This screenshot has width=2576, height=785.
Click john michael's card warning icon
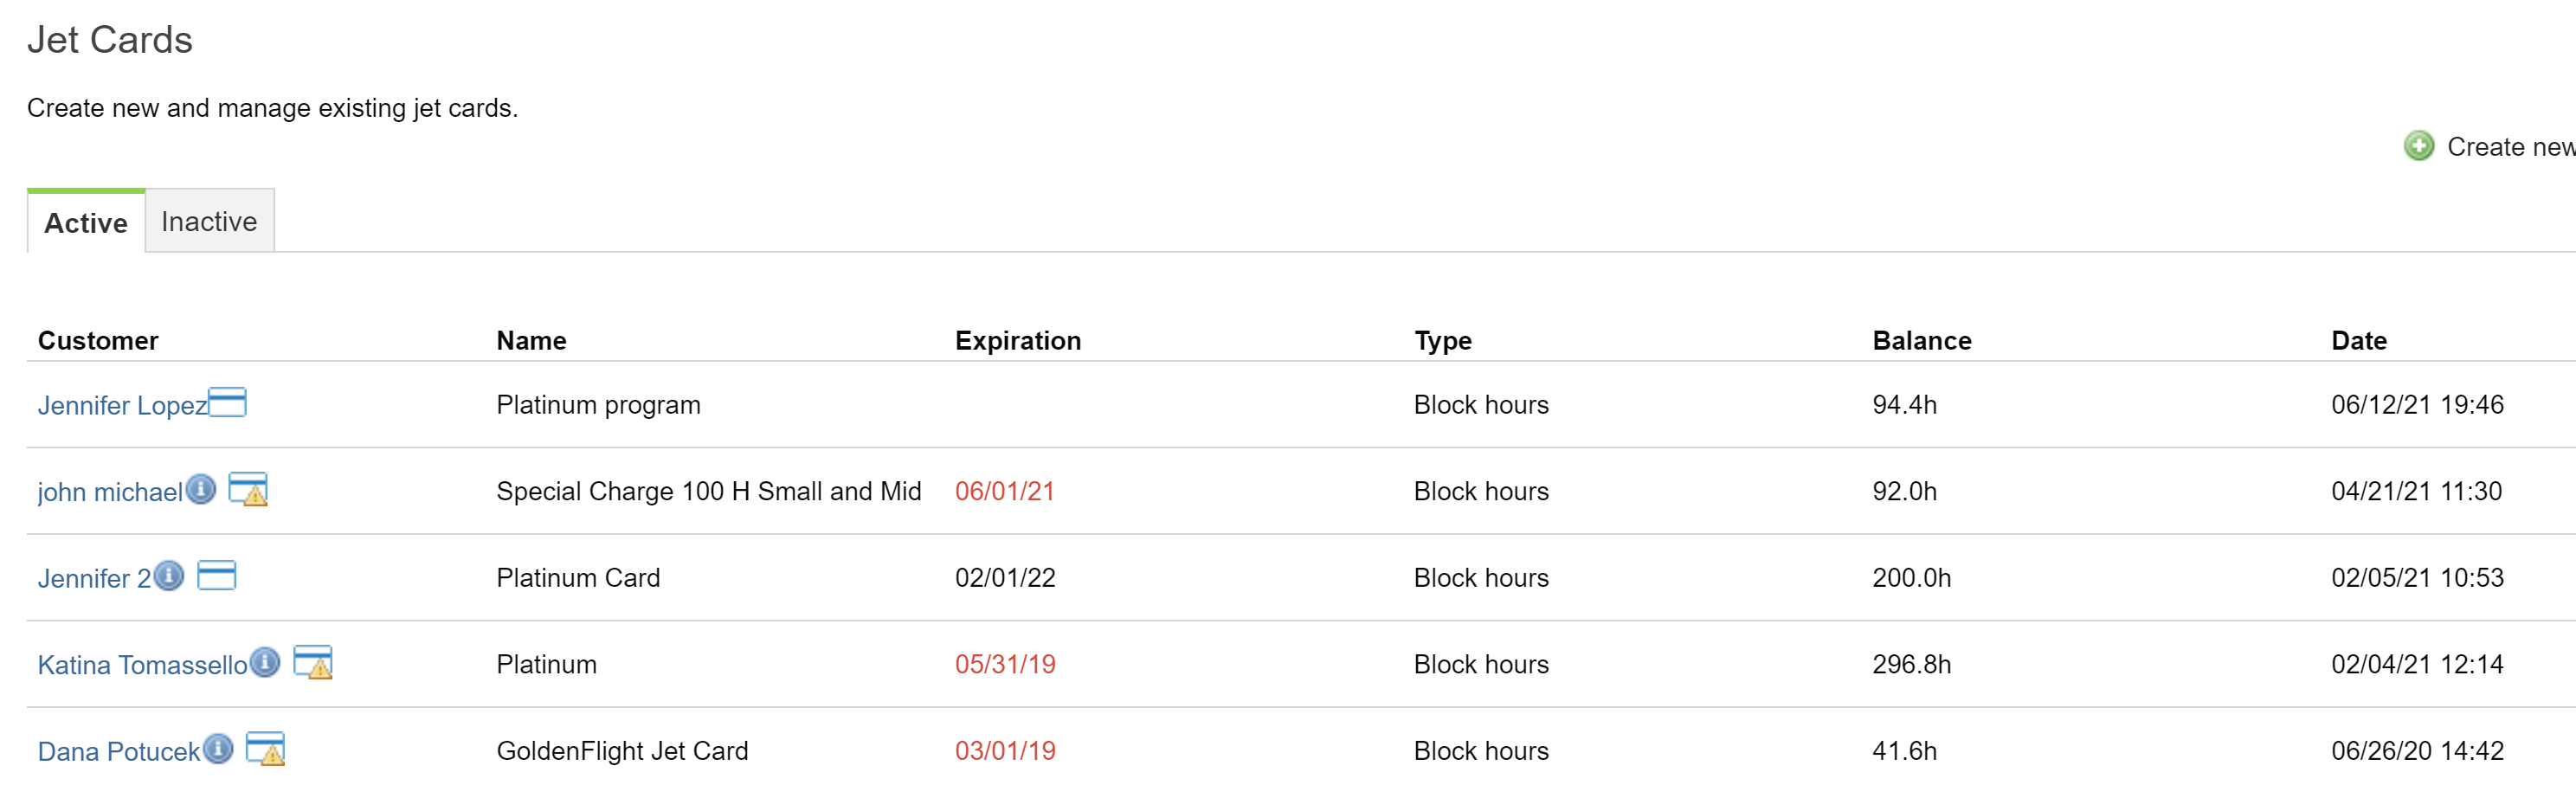[248, 489]
